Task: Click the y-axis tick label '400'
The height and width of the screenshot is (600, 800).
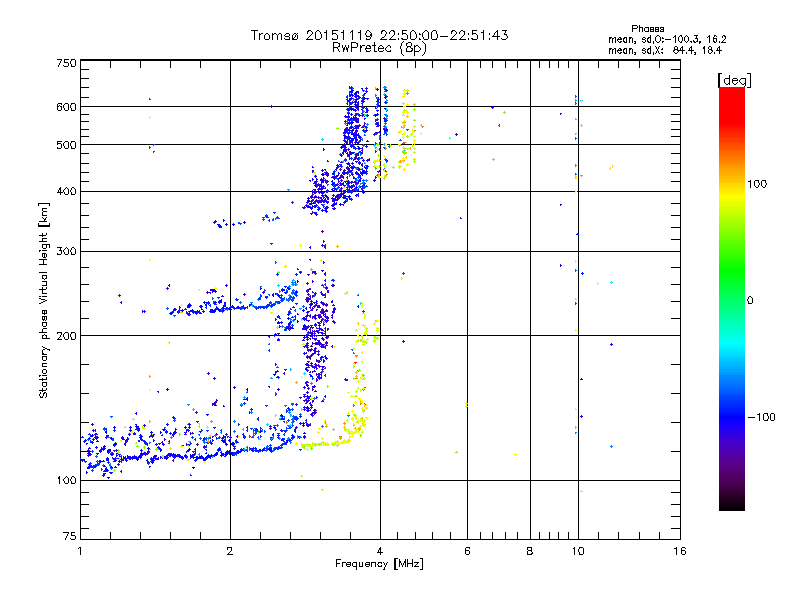Action: pyautogui.click(x=66, y=192)
